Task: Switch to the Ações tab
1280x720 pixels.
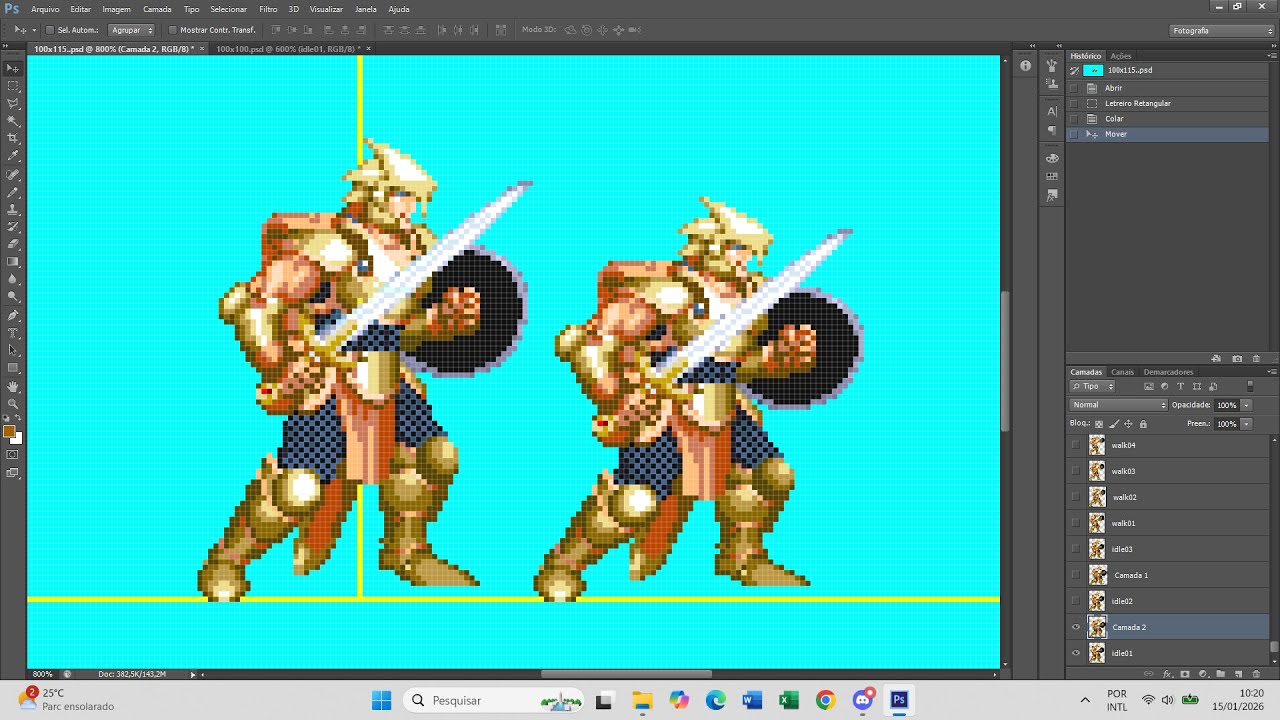Action: (x=1121, y=56)
